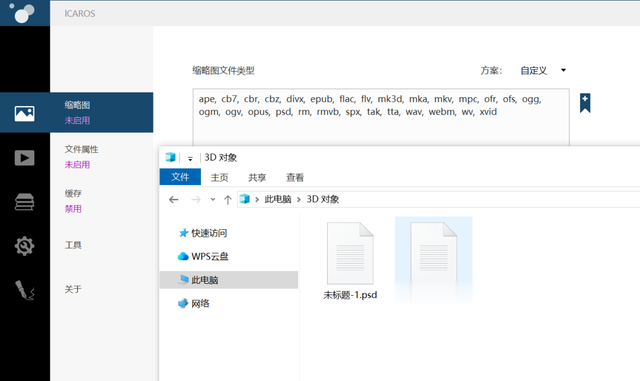Screen dimensions: 640x381
Task: Click 此电脑 in the address bar
Action: [x=278, y=199]
